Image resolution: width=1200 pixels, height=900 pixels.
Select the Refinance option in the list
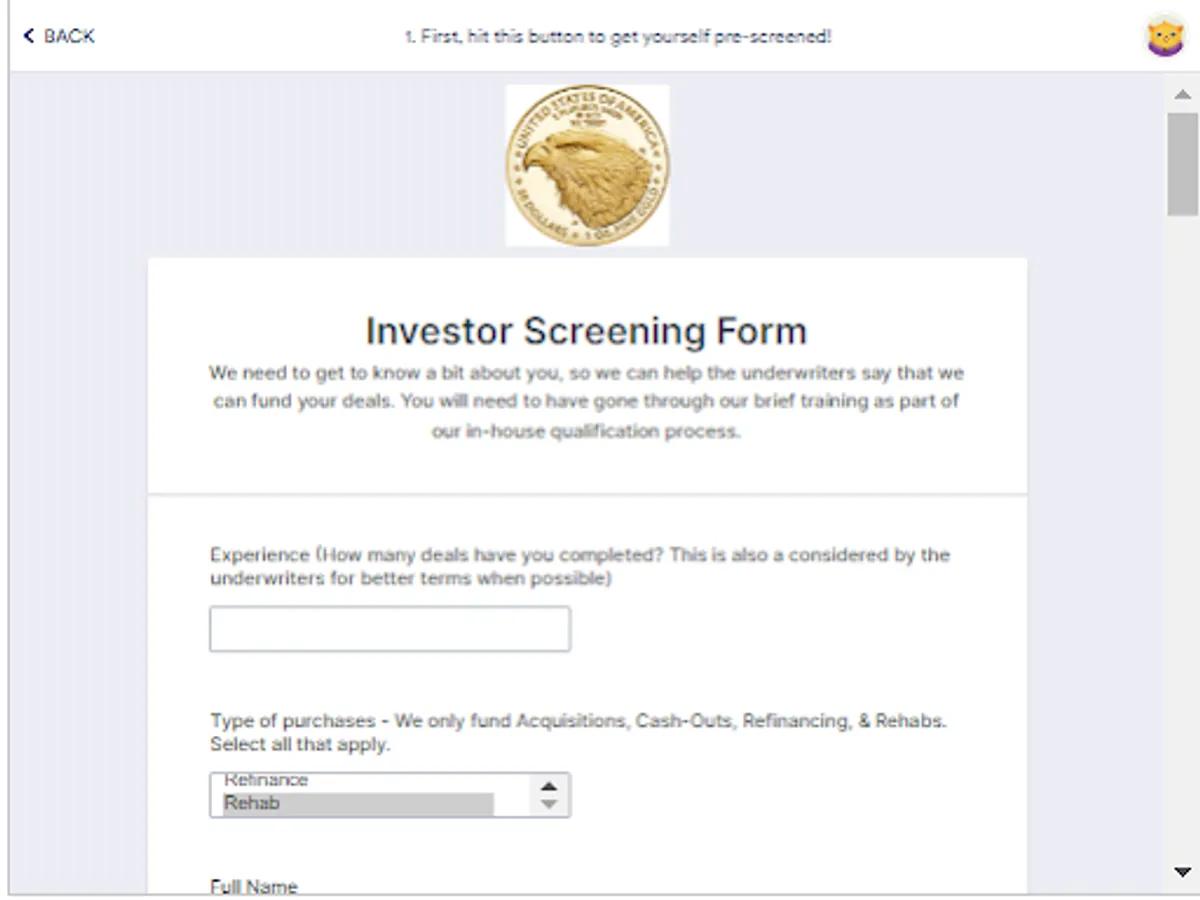(266, 780)
